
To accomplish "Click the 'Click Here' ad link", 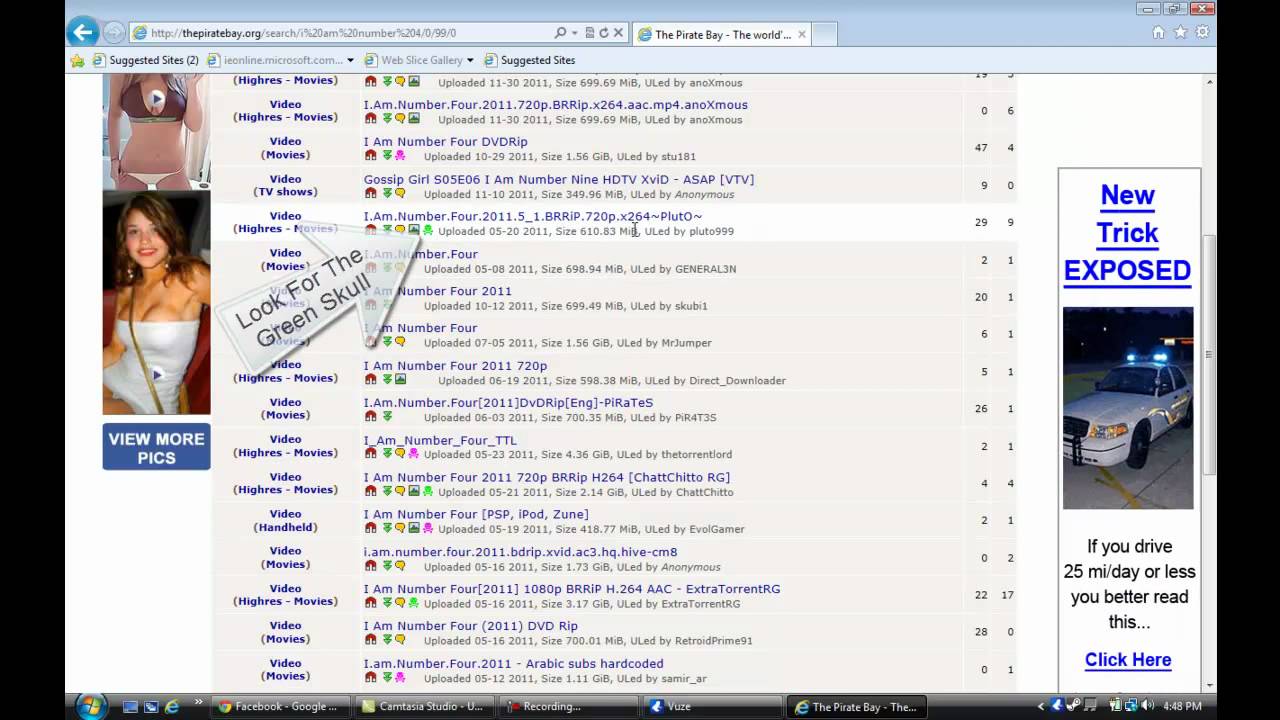I will pyautogui.click(x=1128, y=660).
